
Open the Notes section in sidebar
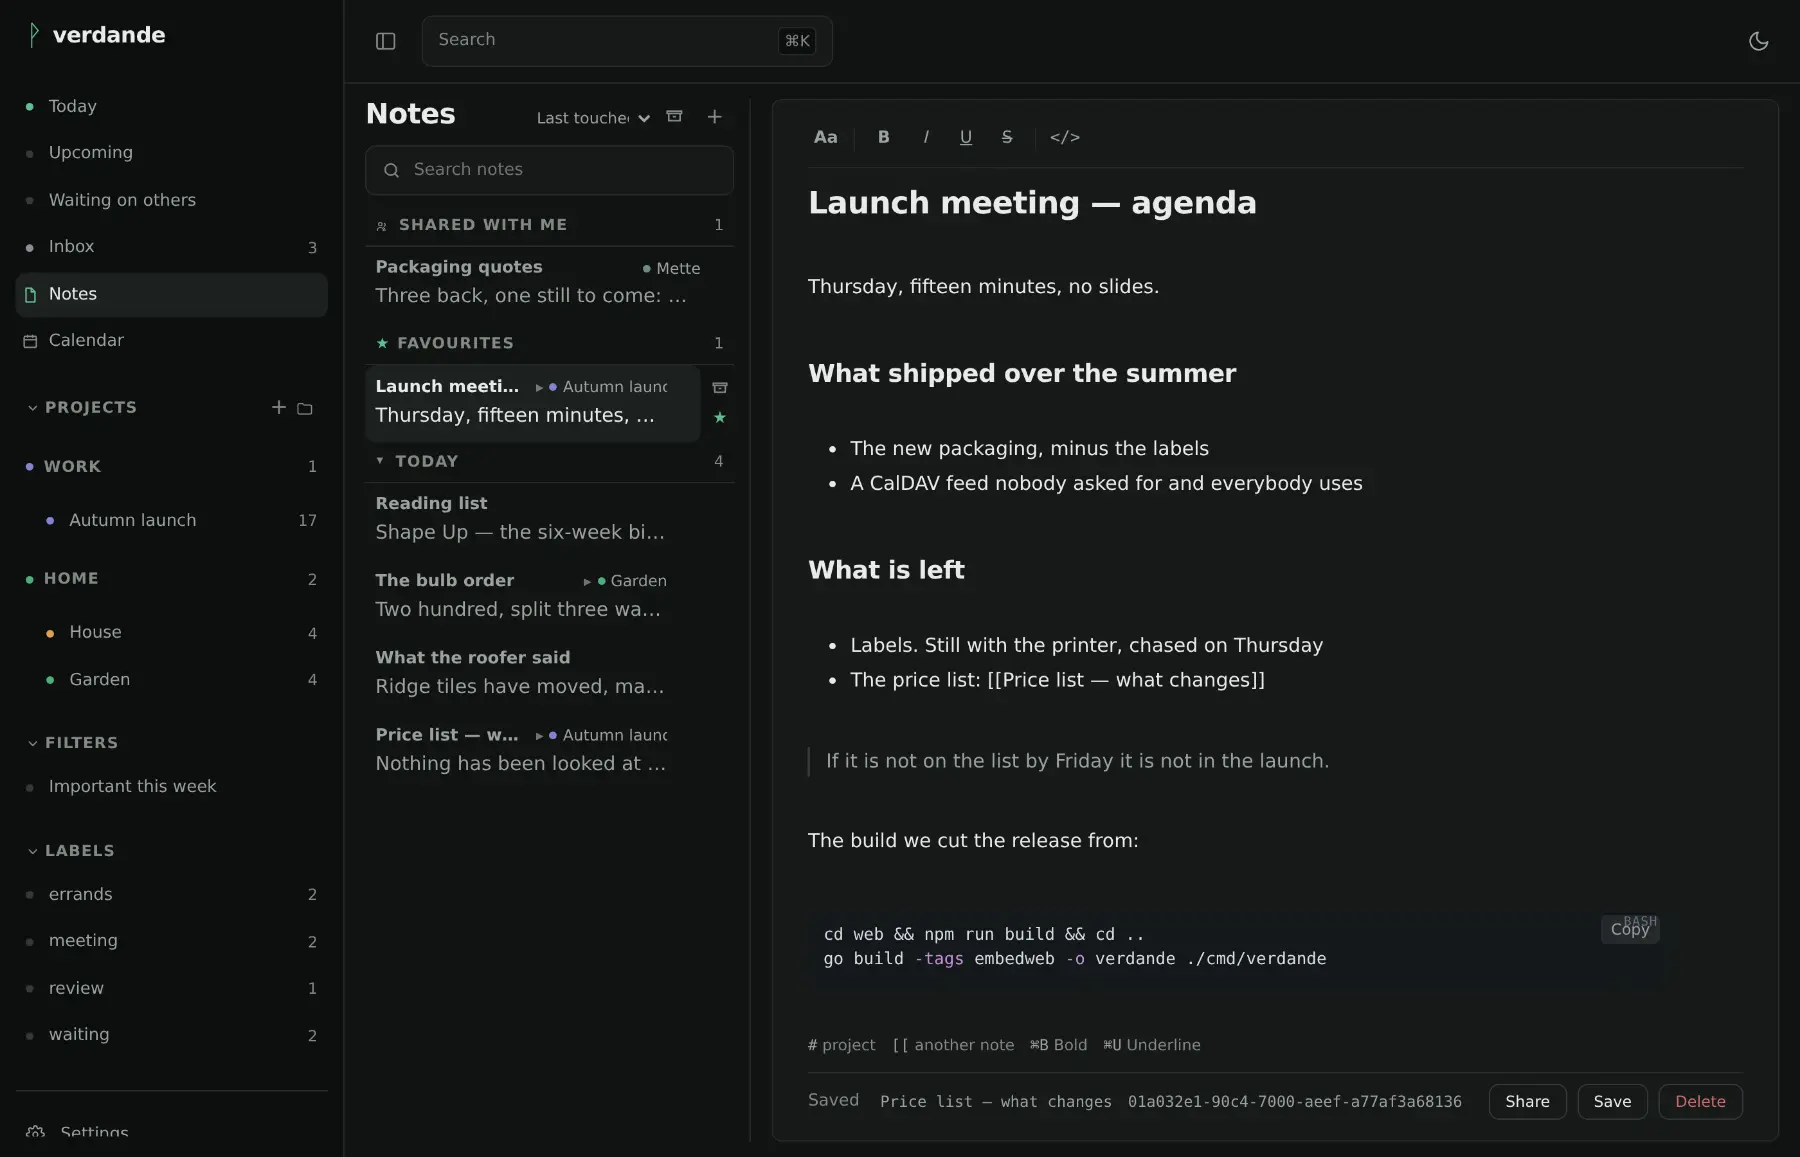[171, 295]
